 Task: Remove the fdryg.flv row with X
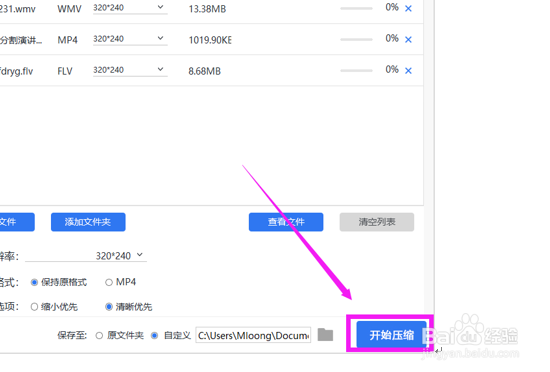[408, 71]
